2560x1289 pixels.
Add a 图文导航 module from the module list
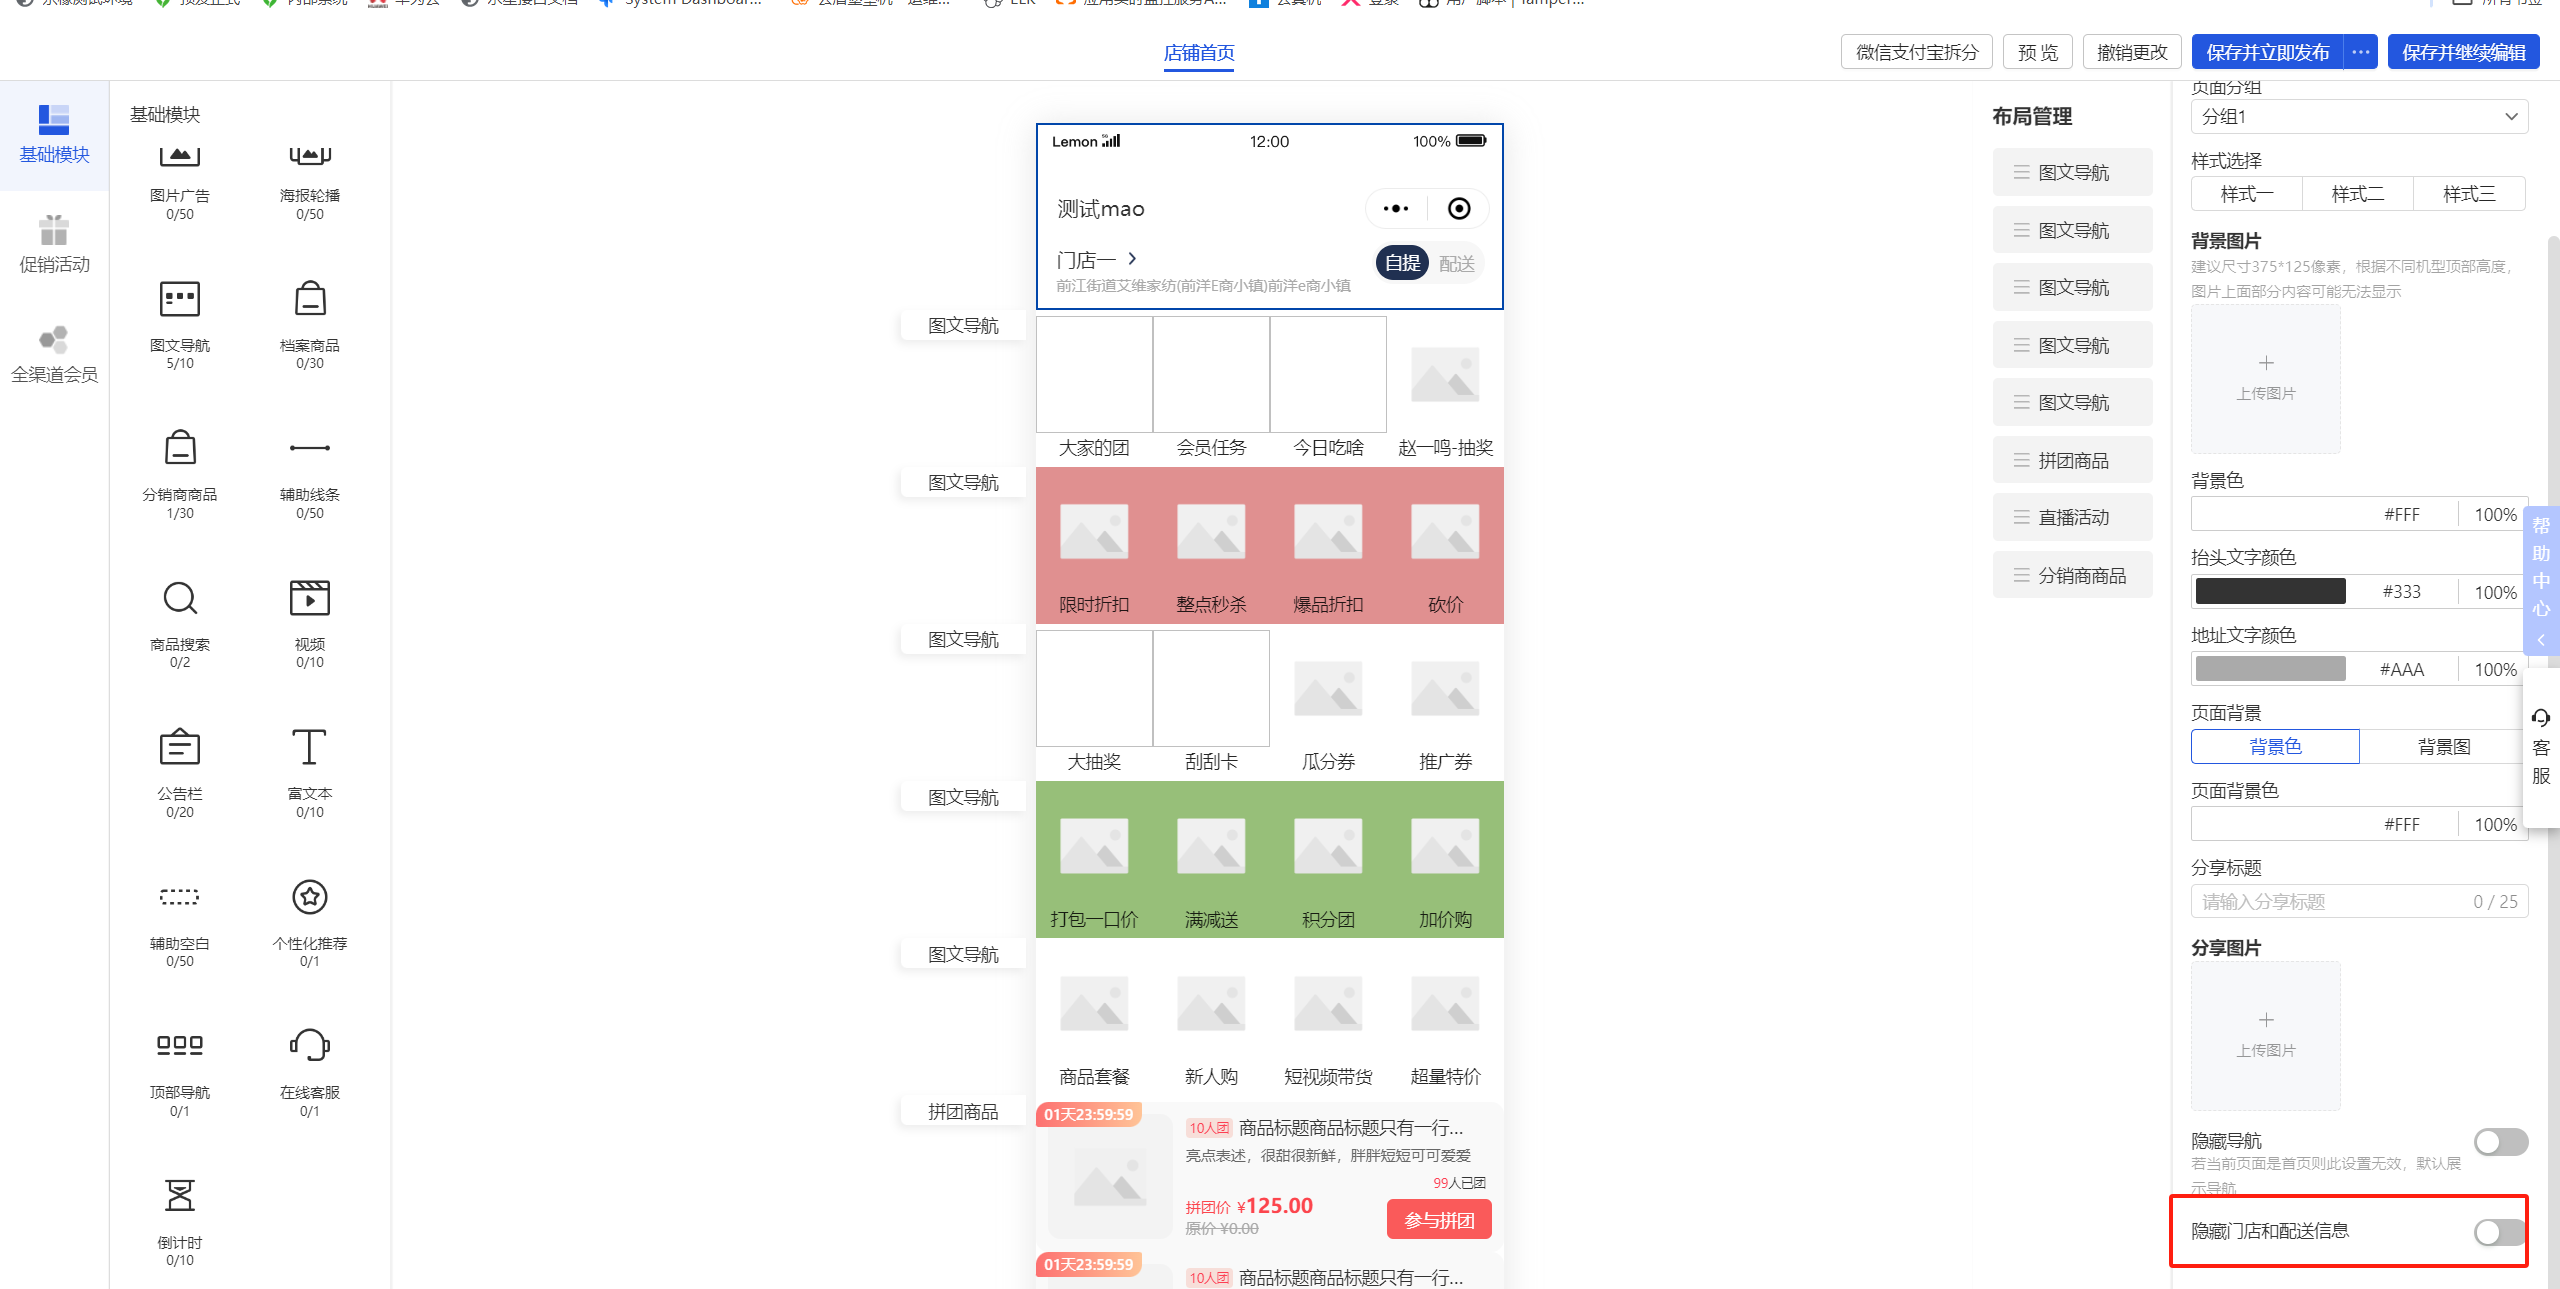click(180, 322)
